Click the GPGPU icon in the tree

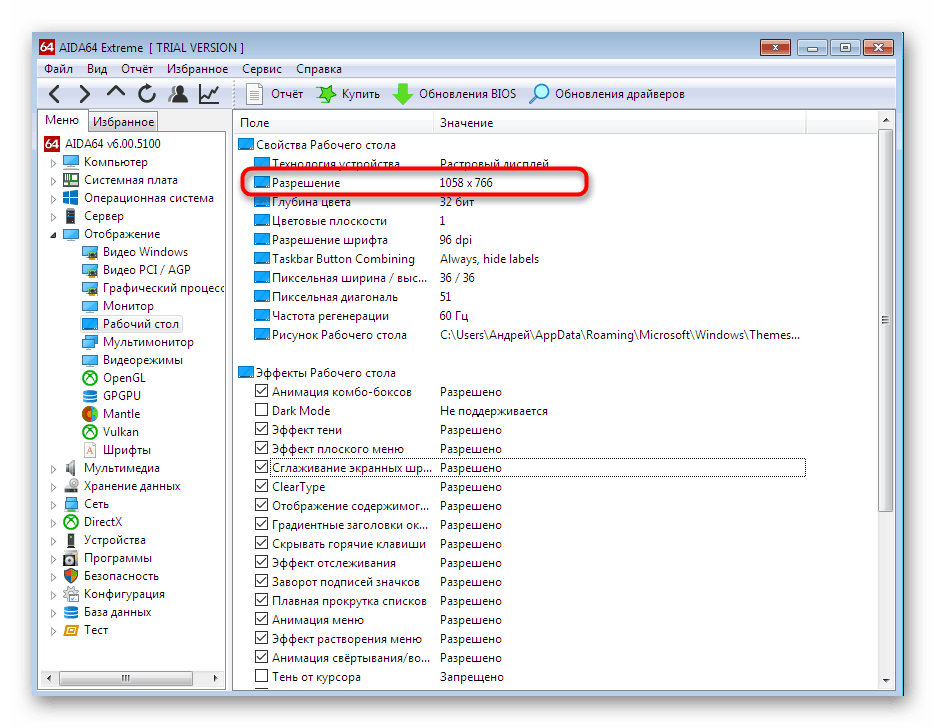tap(90, 396)
